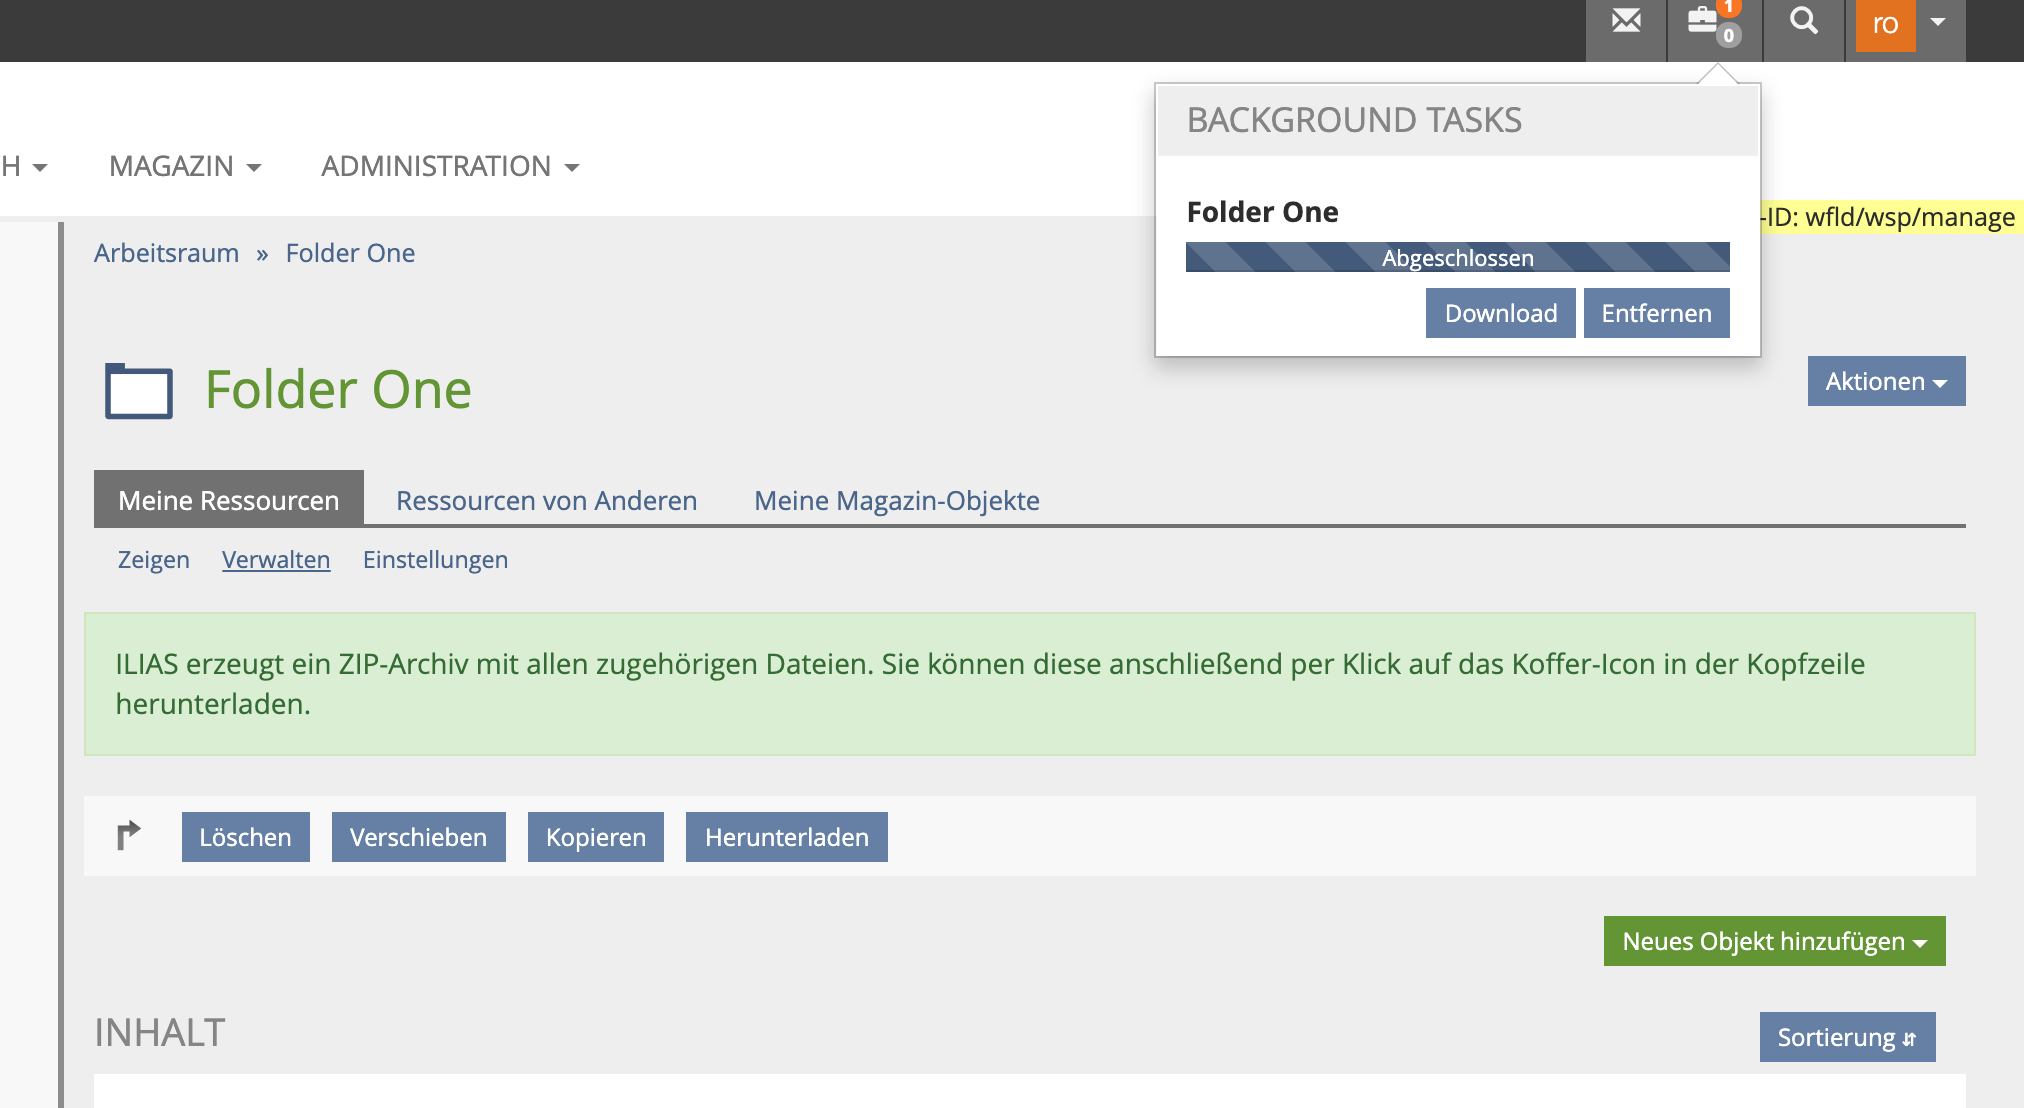Open the ADMINISTRATION menu

click(449, 166)
